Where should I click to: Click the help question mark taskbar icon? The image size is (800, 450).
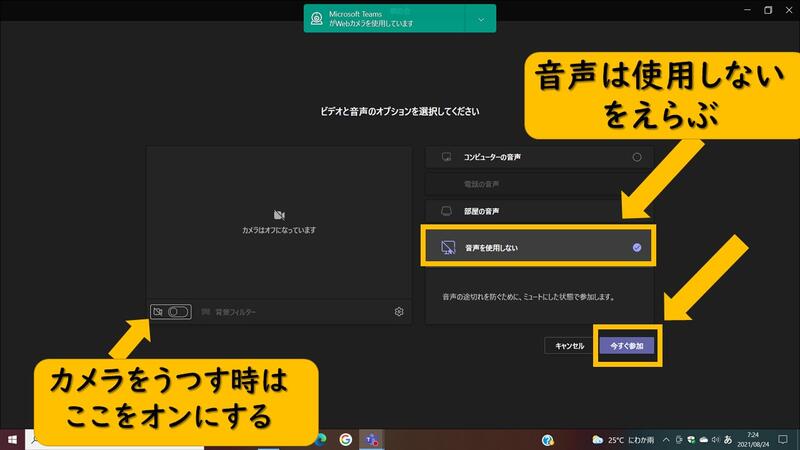coord(548,439)
